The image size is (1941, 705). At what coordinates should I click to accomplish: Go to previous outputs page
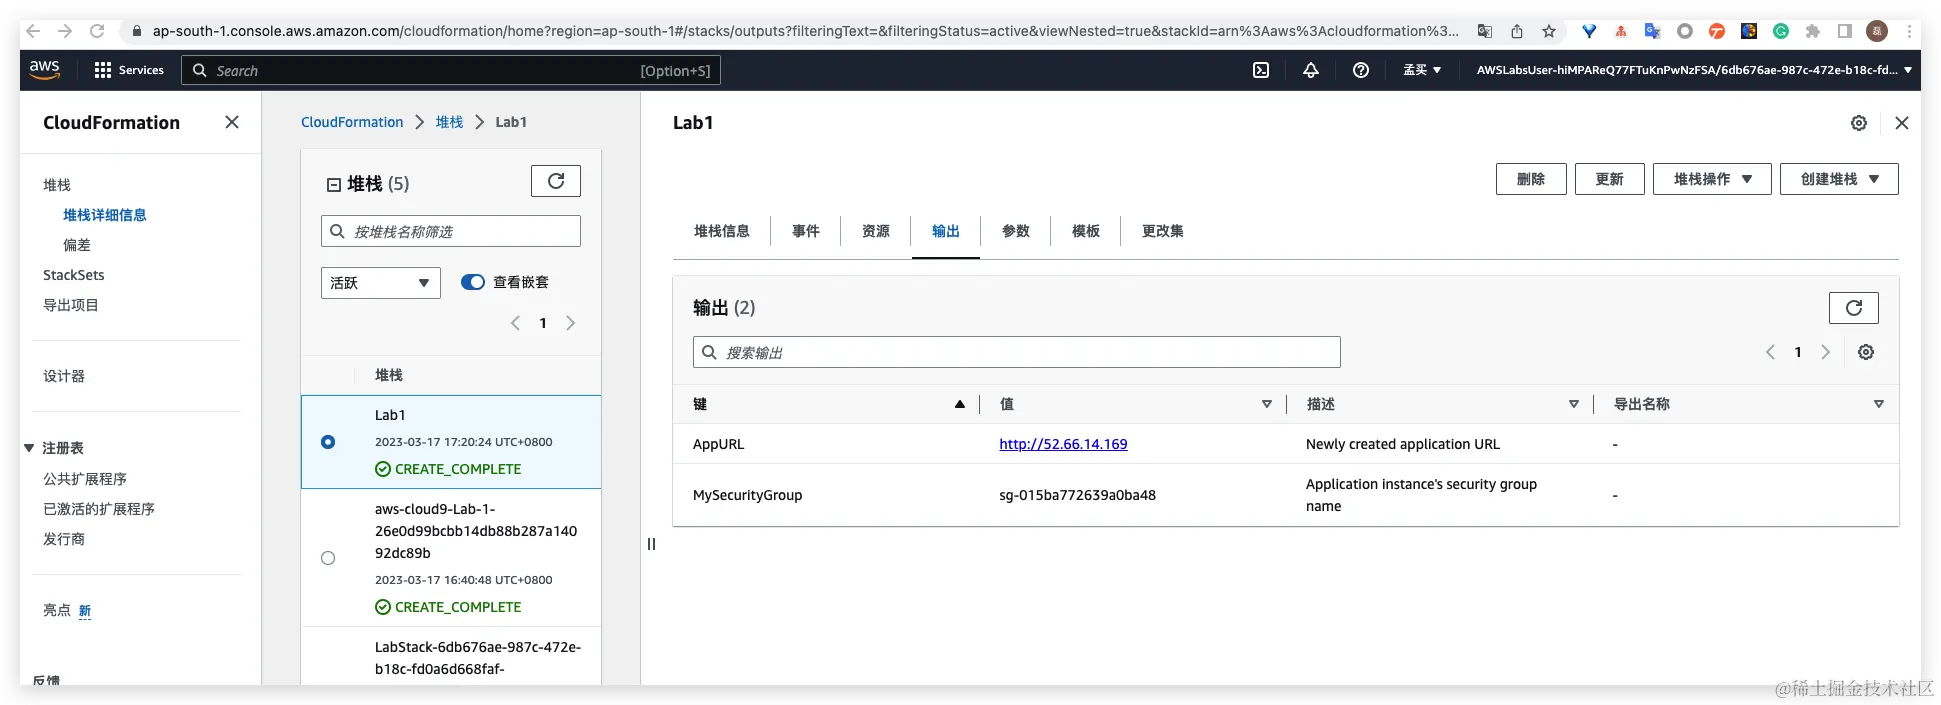coord(1771,352)
